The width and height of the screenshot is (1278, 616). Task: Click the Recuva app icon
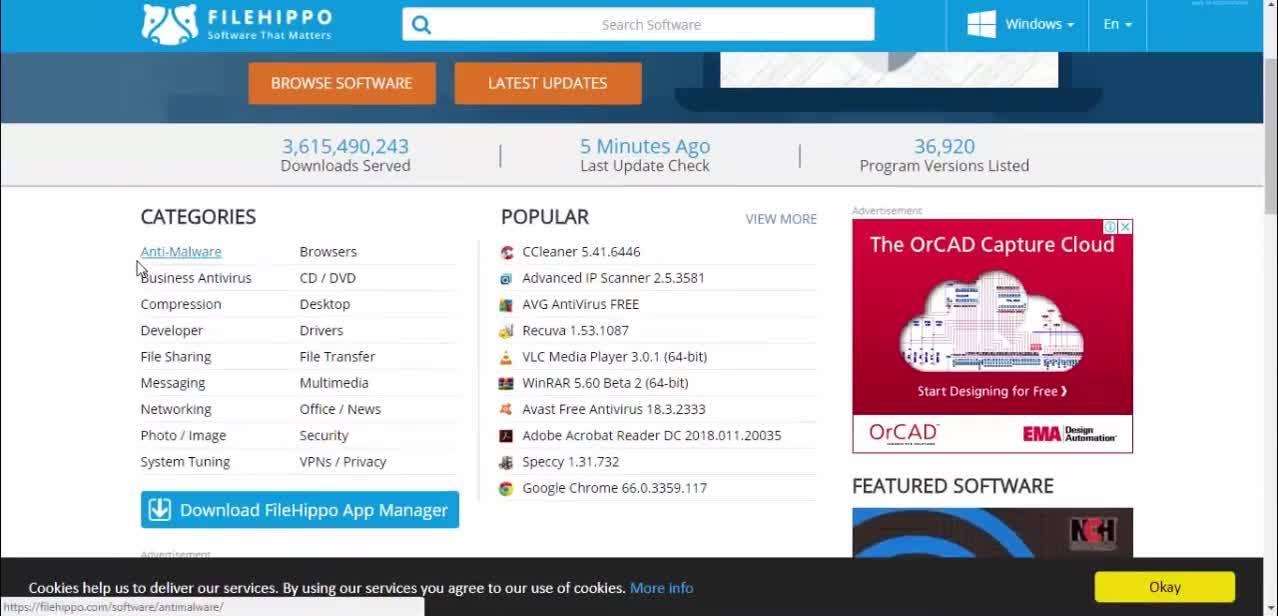[x=506, y=331]
